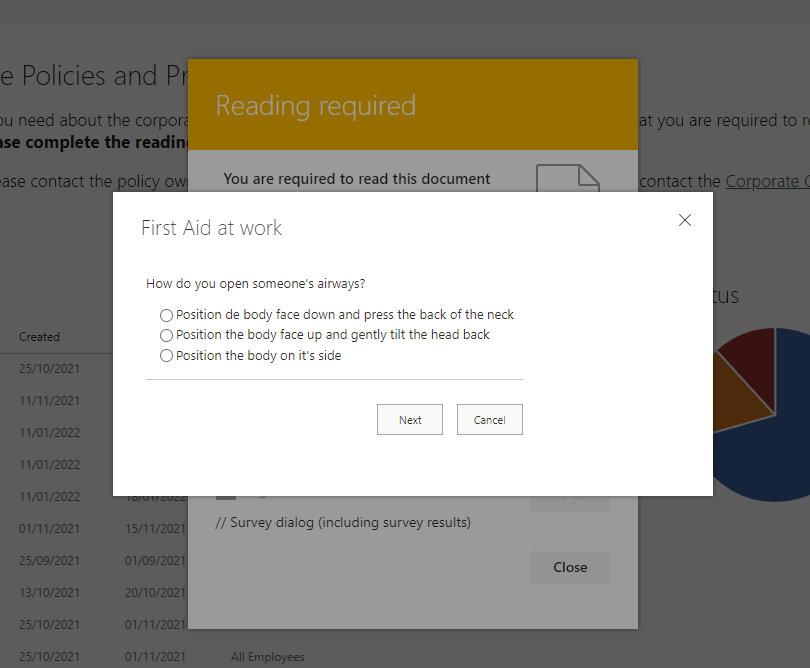Open the Corporate link in the page text
The height and width of the screenshot is (668, 810).
767,181
